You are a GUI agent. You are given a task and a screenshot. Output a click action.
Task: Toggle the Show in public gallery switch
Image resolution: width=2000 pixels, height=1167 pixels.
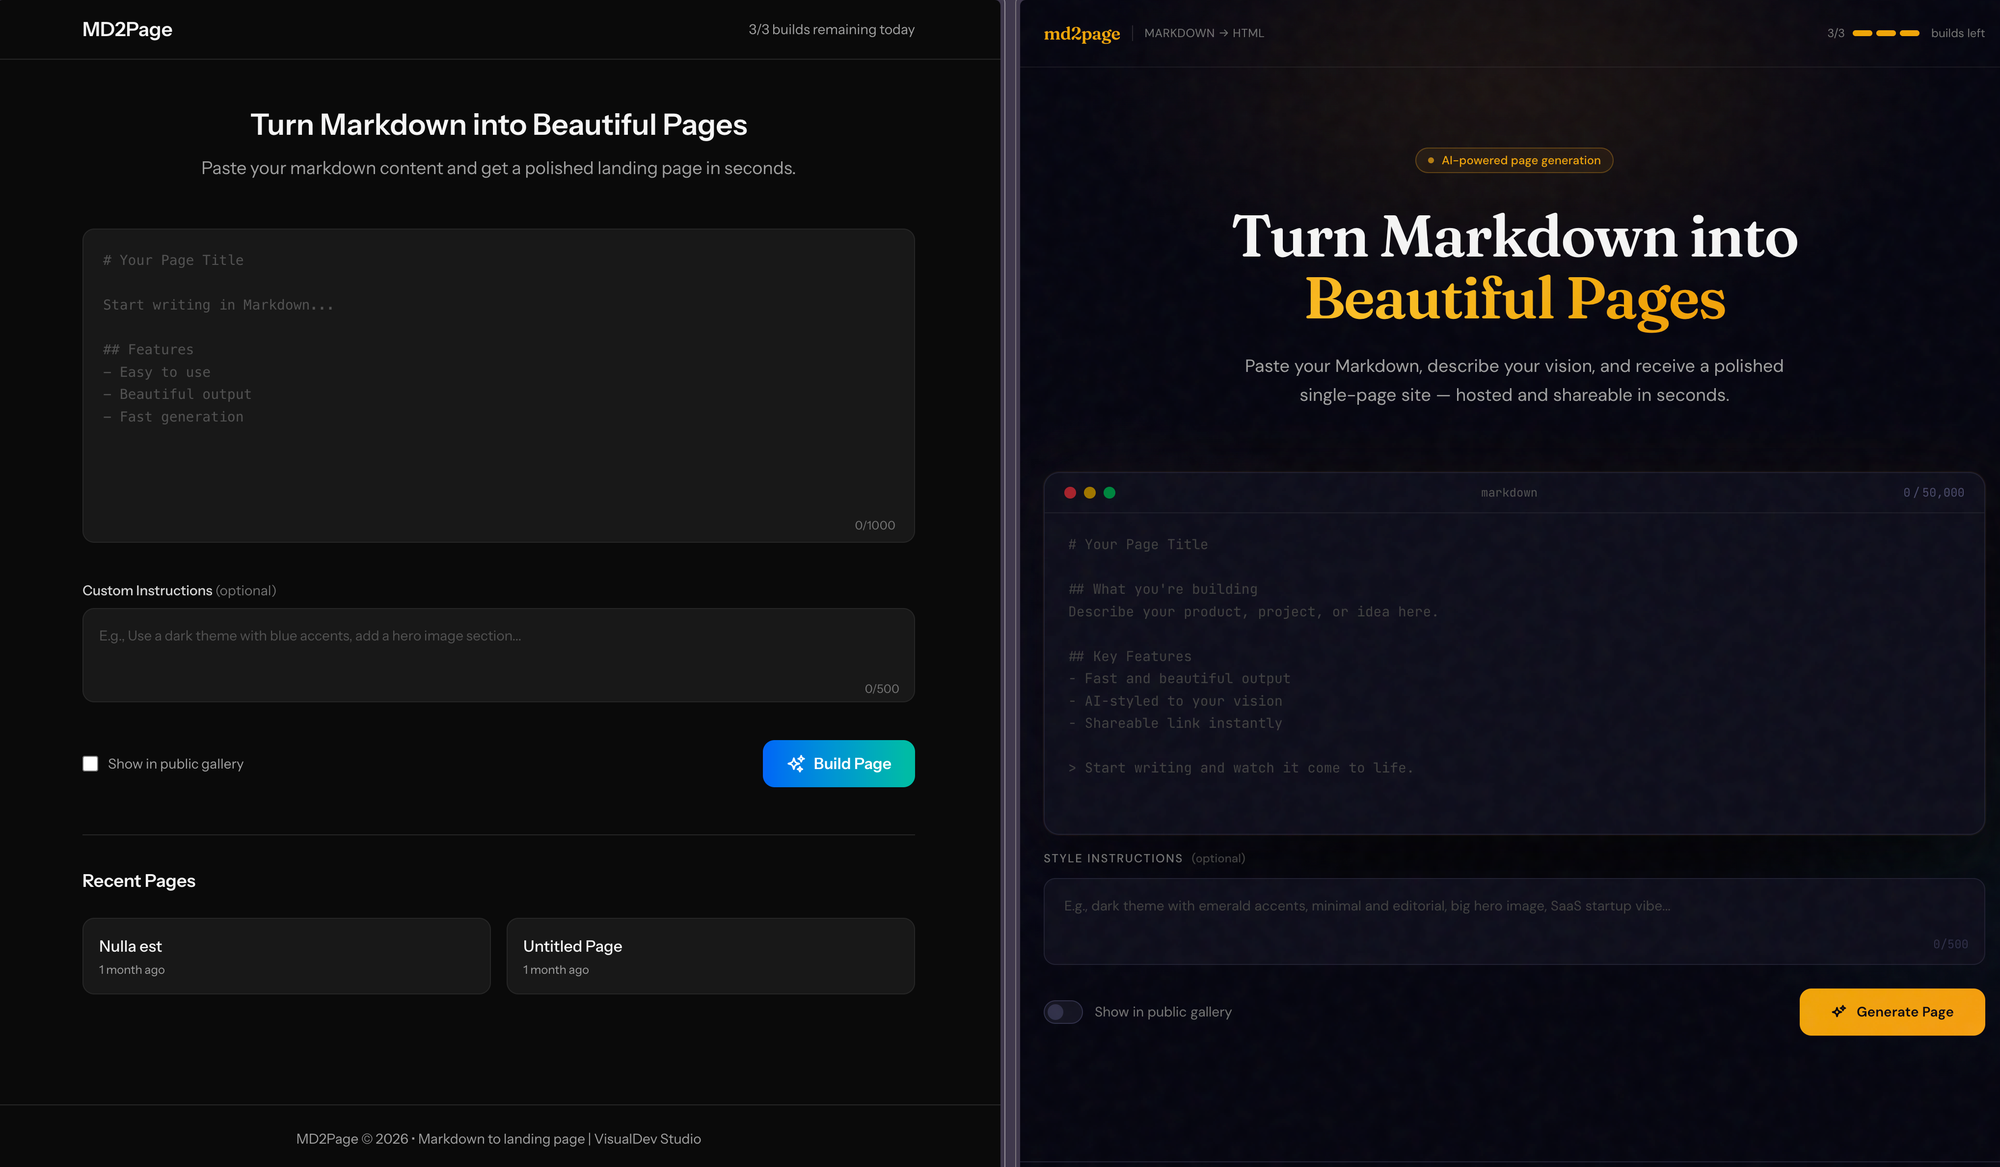tap(1063, 1012)
